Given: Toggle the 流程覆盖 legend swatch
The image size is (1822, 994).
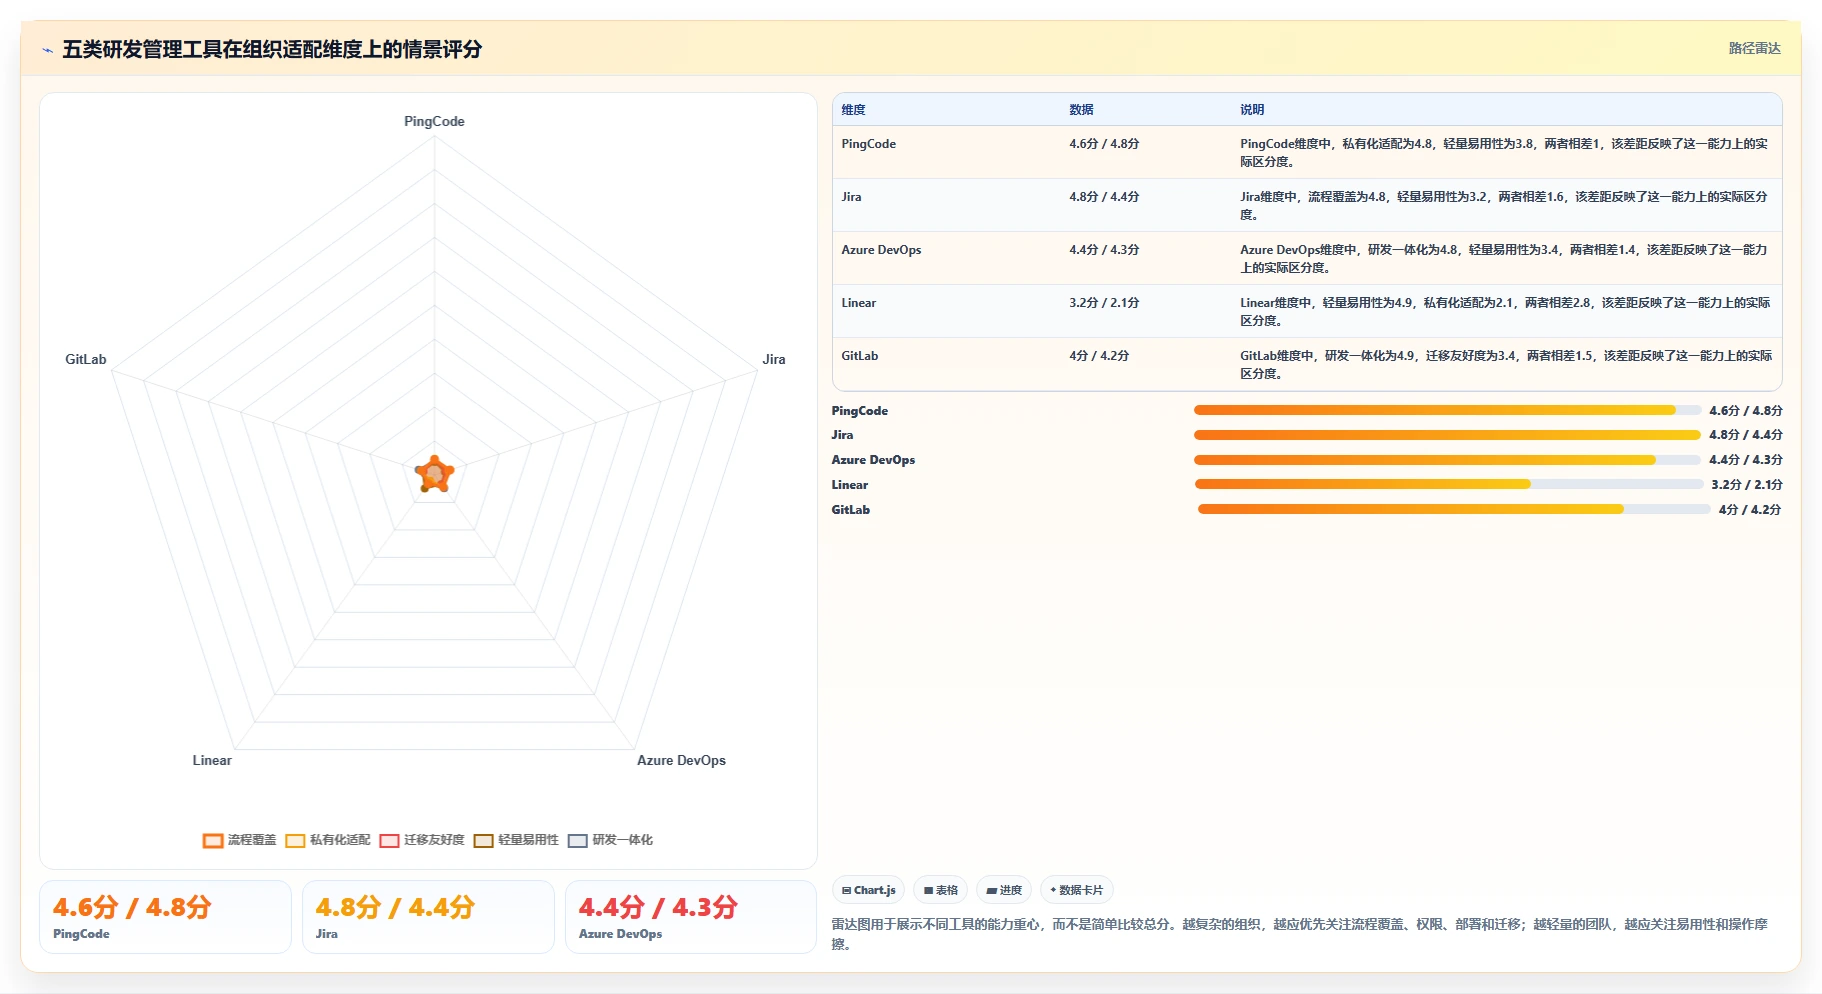Looking at the screenshot, I should [x=213, y=841].
